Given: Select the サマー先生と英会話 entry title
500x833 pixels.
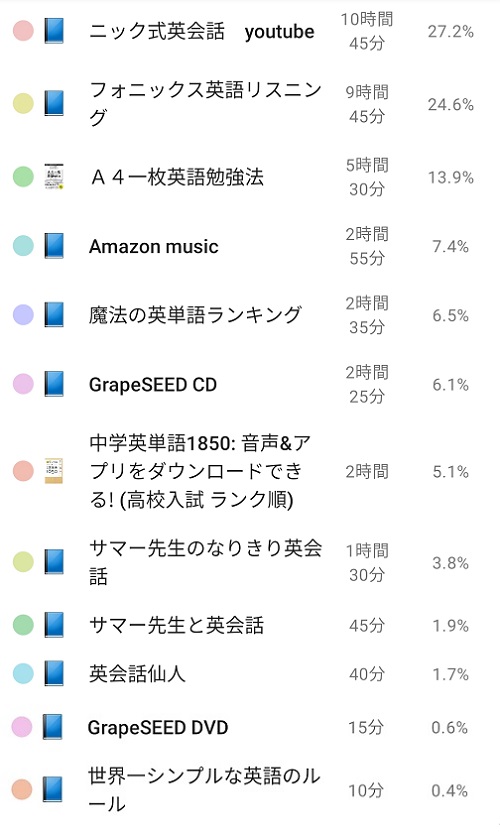Looking at the screenshot, I should tap(176, 625).
